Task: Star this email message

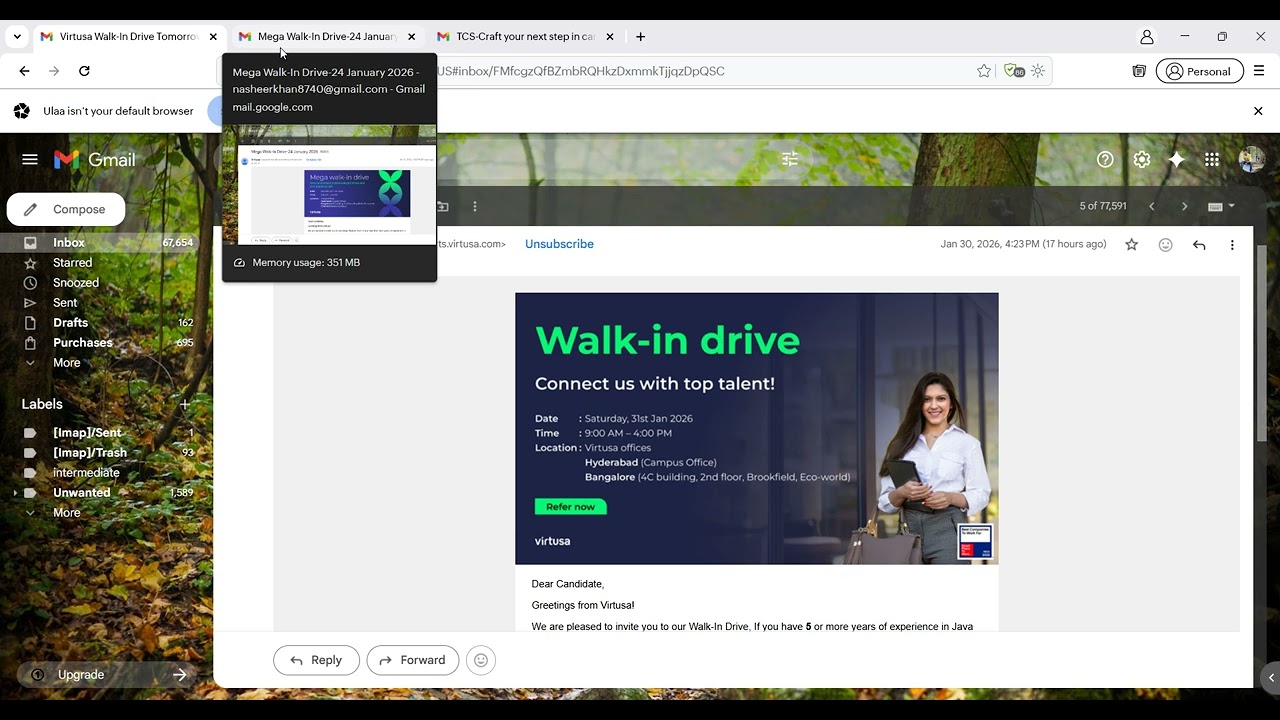Action: [x=1131, y=245]
